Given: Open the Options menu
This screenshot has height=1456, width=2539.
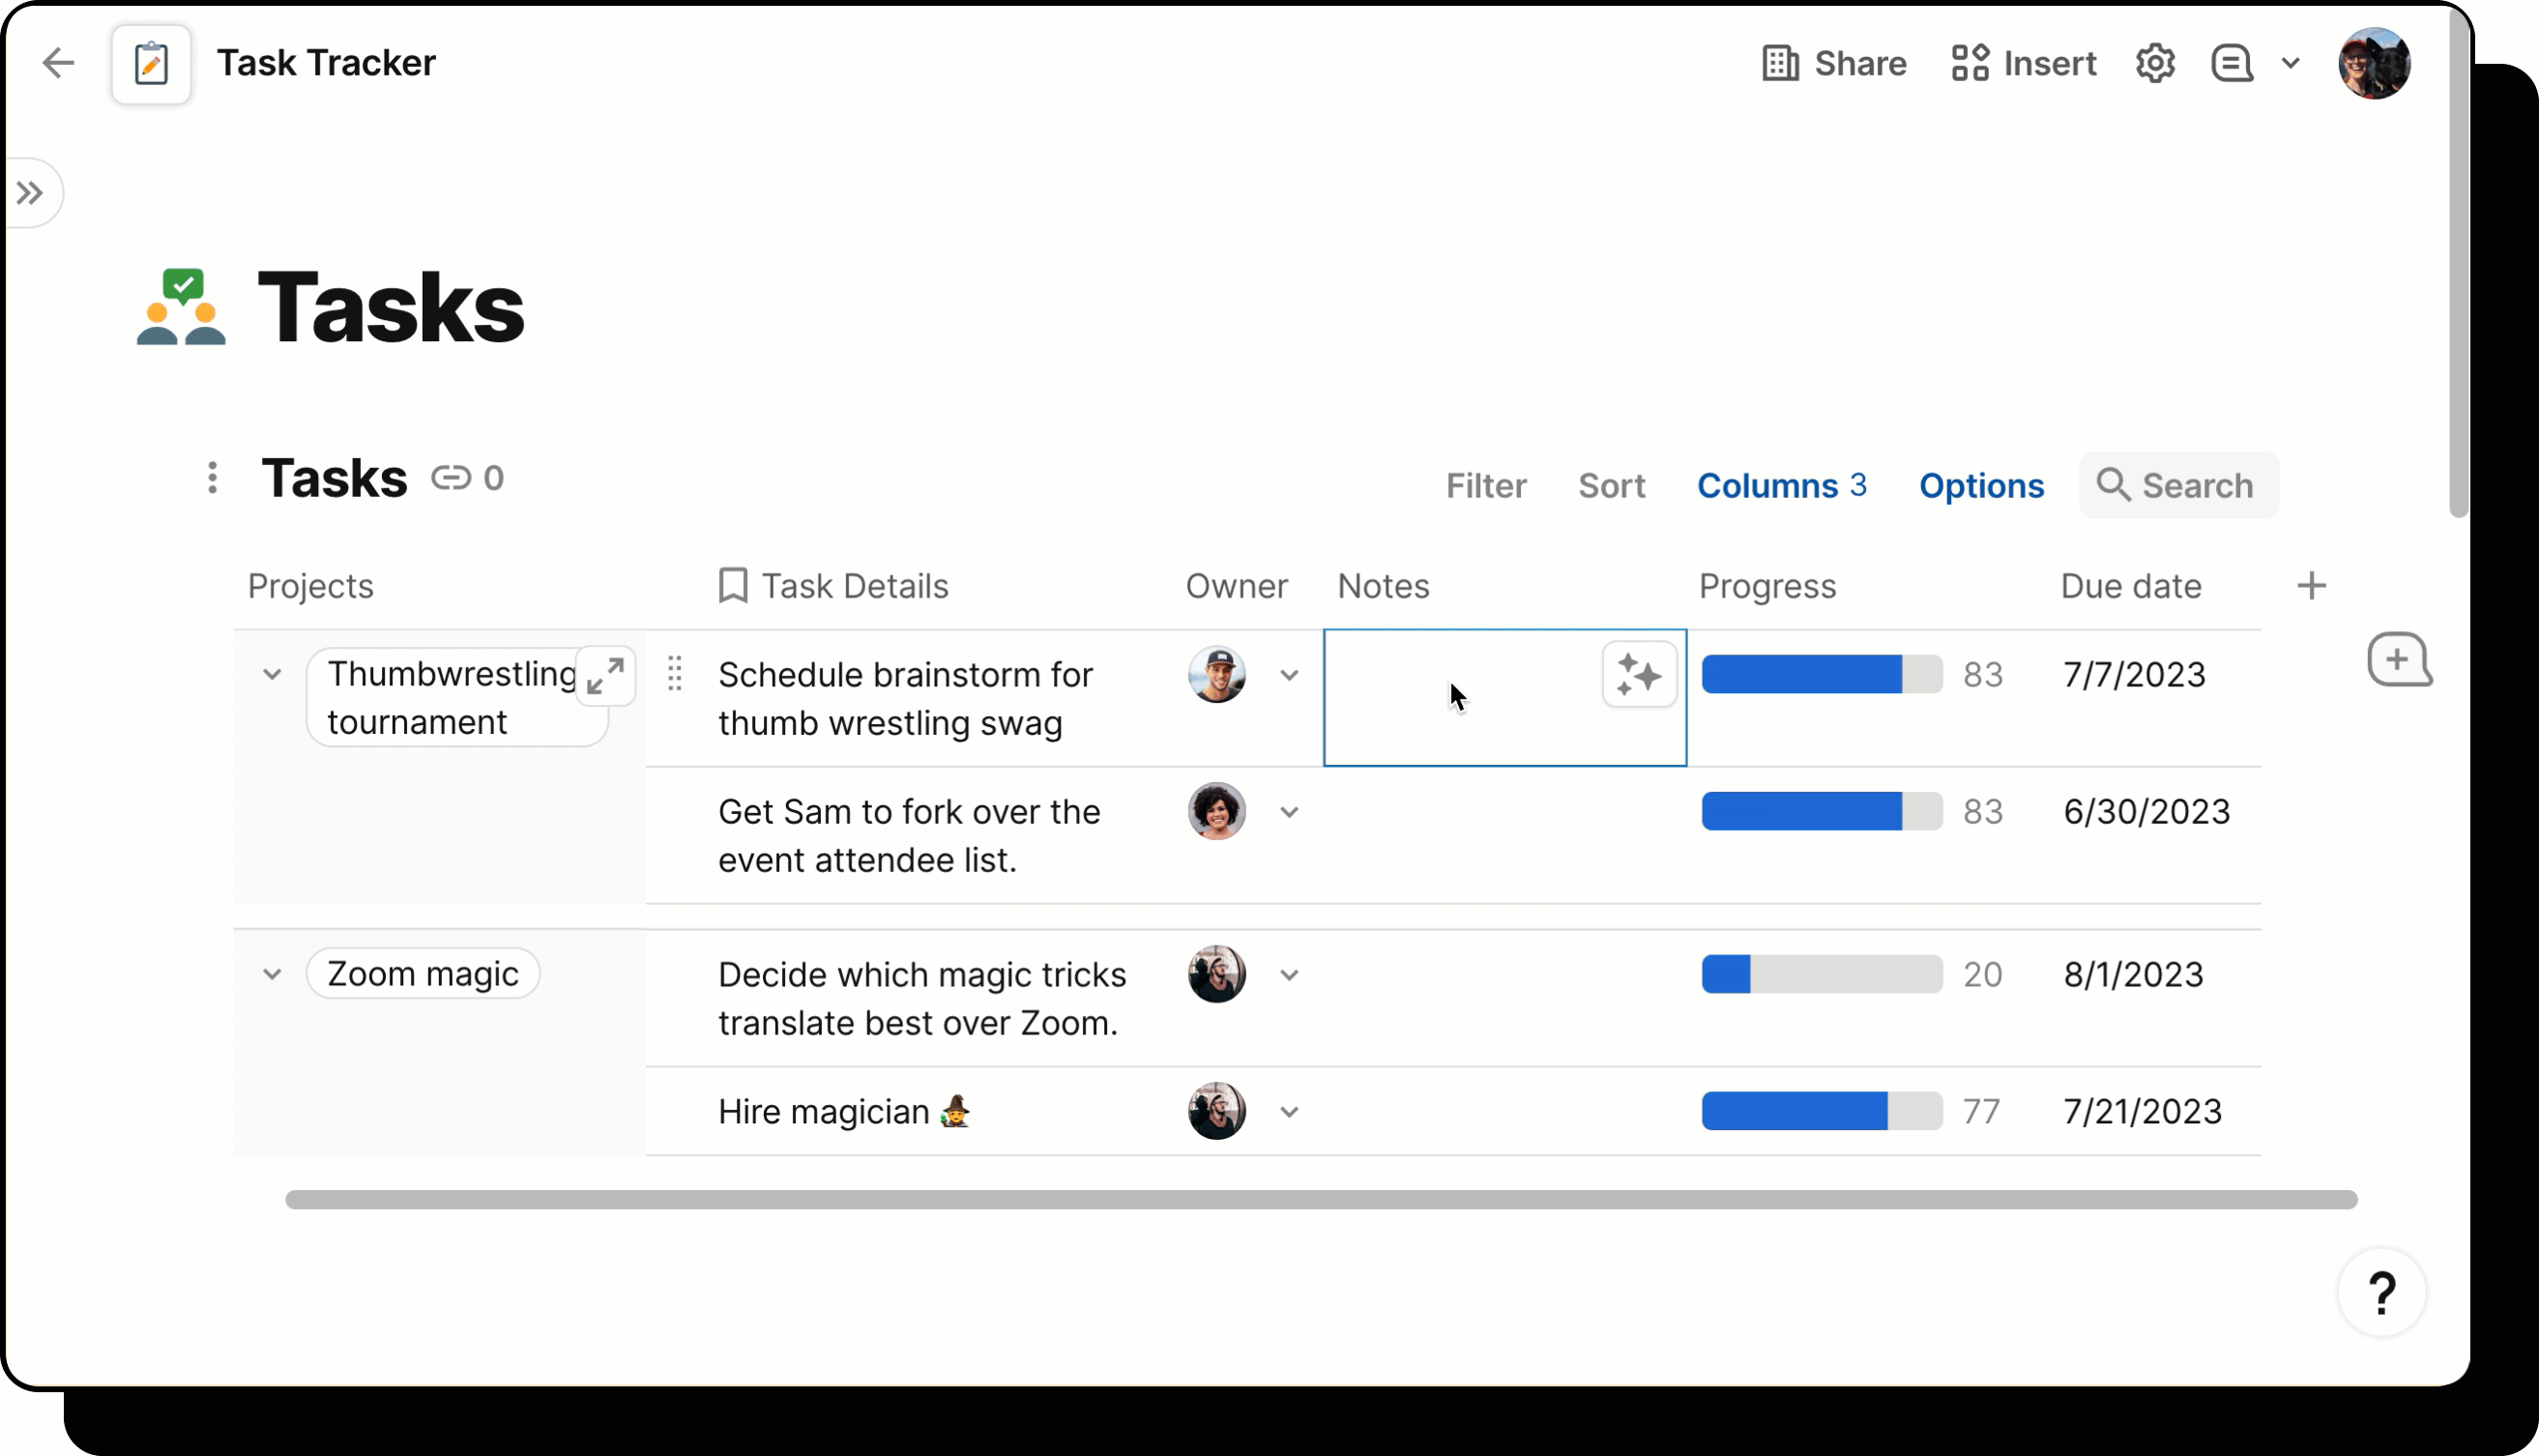Looking at the screenshot, I should coord(1981,486).
